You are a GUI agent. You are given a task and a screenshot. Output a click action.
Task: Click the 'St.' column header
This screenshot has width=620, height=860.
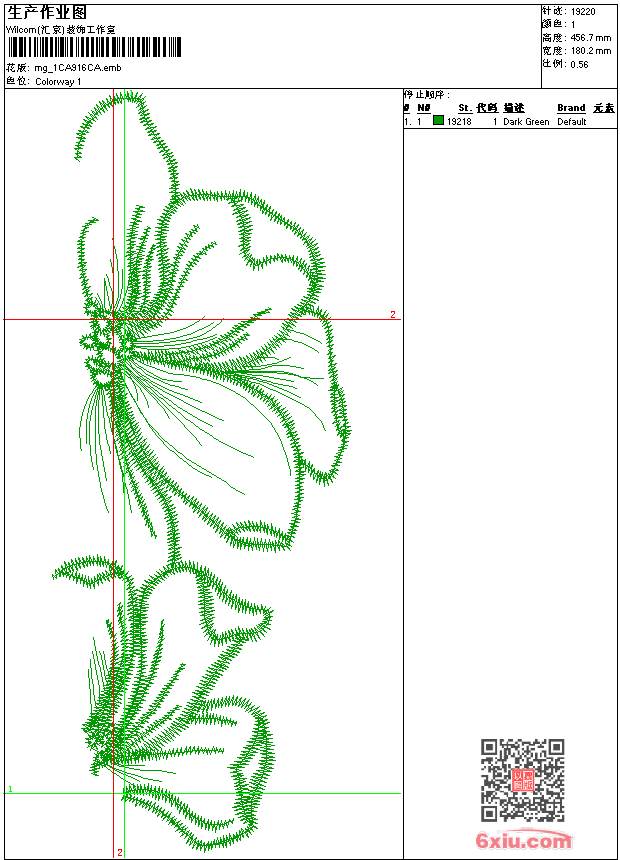pyautogui.click(x=465, y=108)
